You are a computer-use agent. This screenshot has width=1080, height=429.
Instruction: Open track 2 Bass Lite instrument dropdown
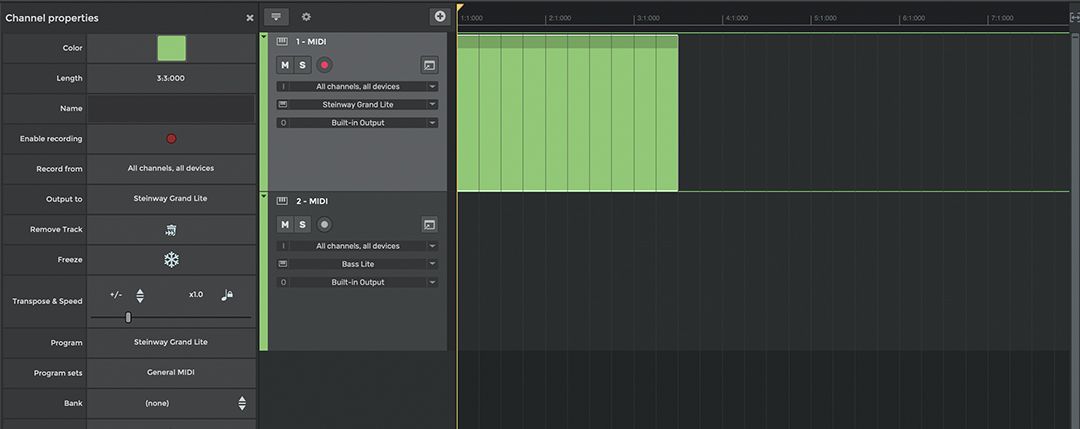tap(357, 264)
